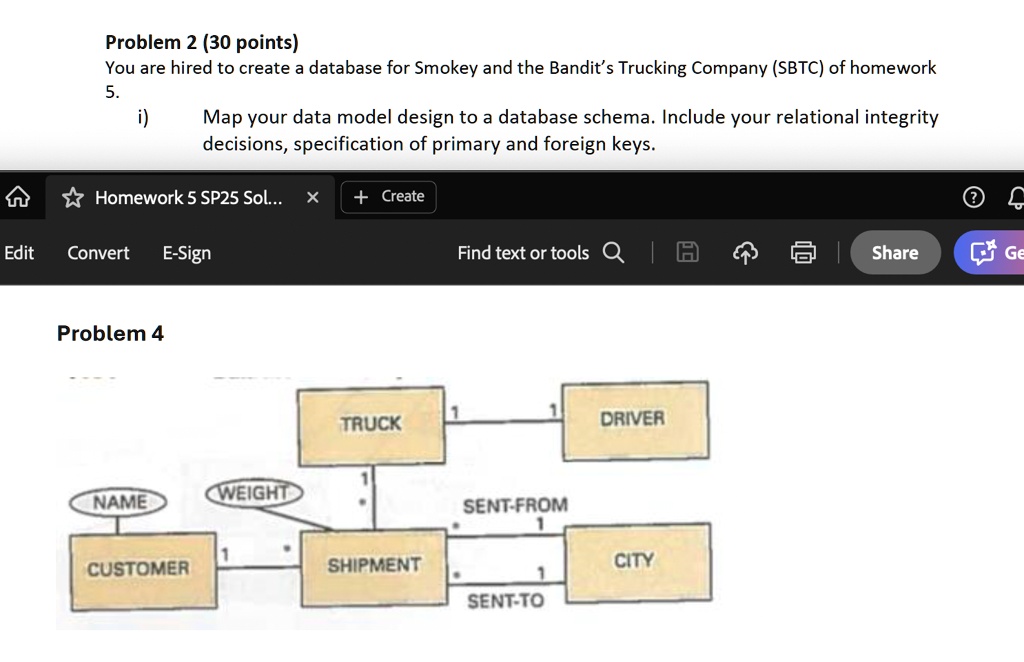Open the E-Sign menu

(186, 253)
